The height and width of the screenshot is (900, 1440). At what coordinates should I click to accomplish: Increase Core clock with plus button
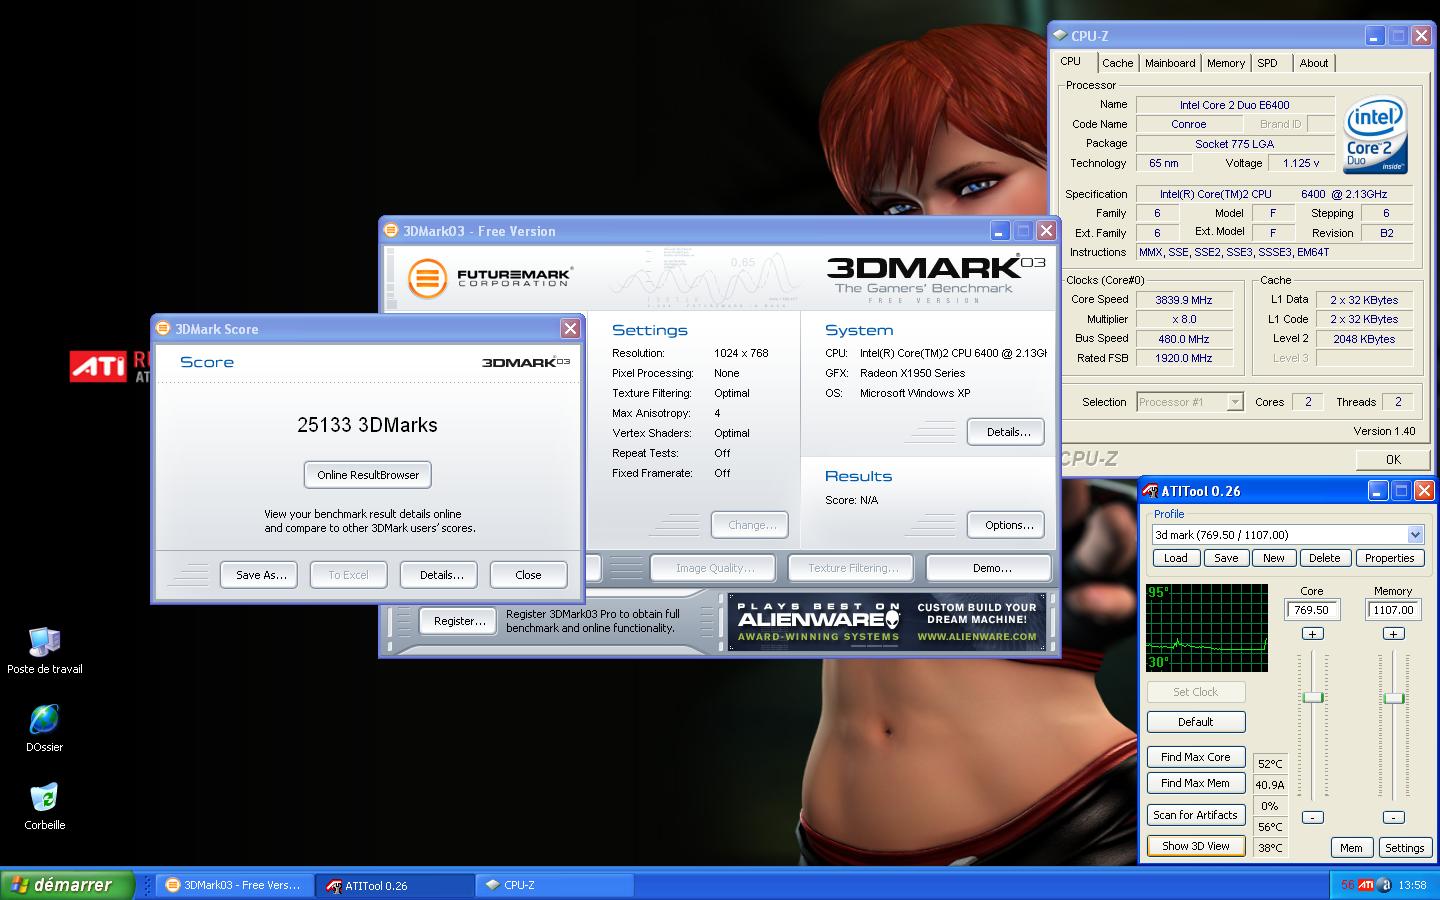1312,634
